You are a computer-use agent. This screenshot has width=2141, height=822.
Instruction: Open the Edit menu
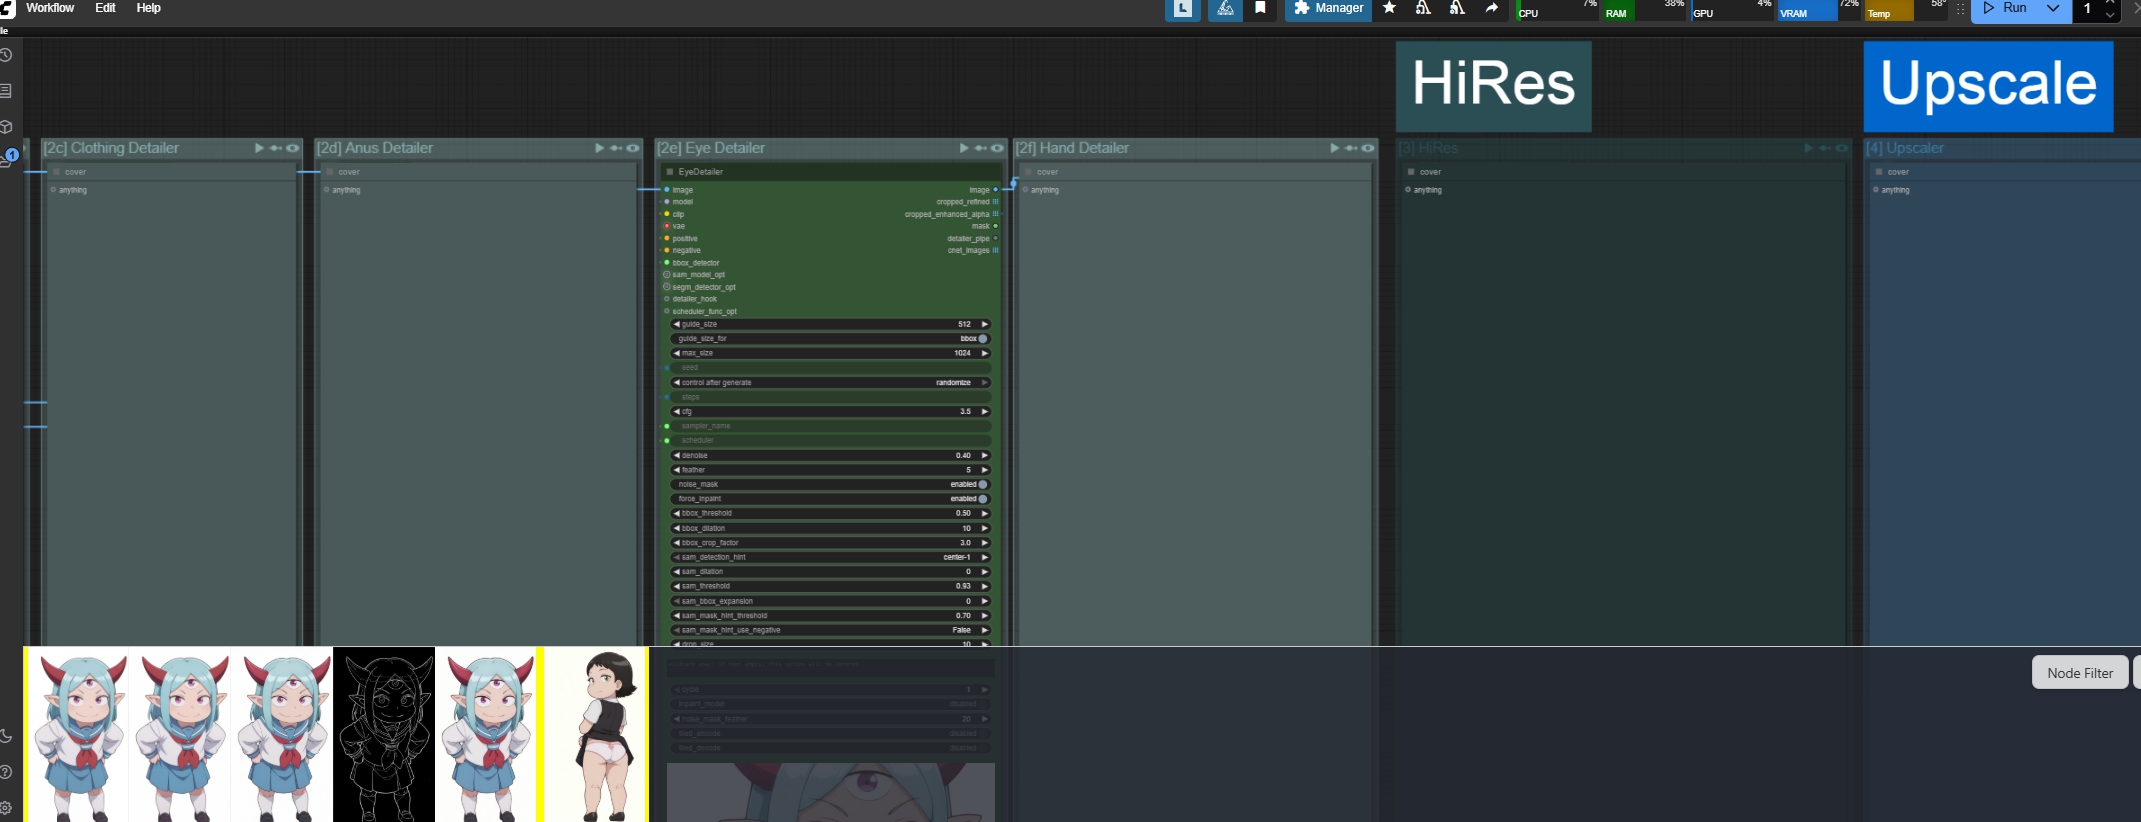click(105, 8)
